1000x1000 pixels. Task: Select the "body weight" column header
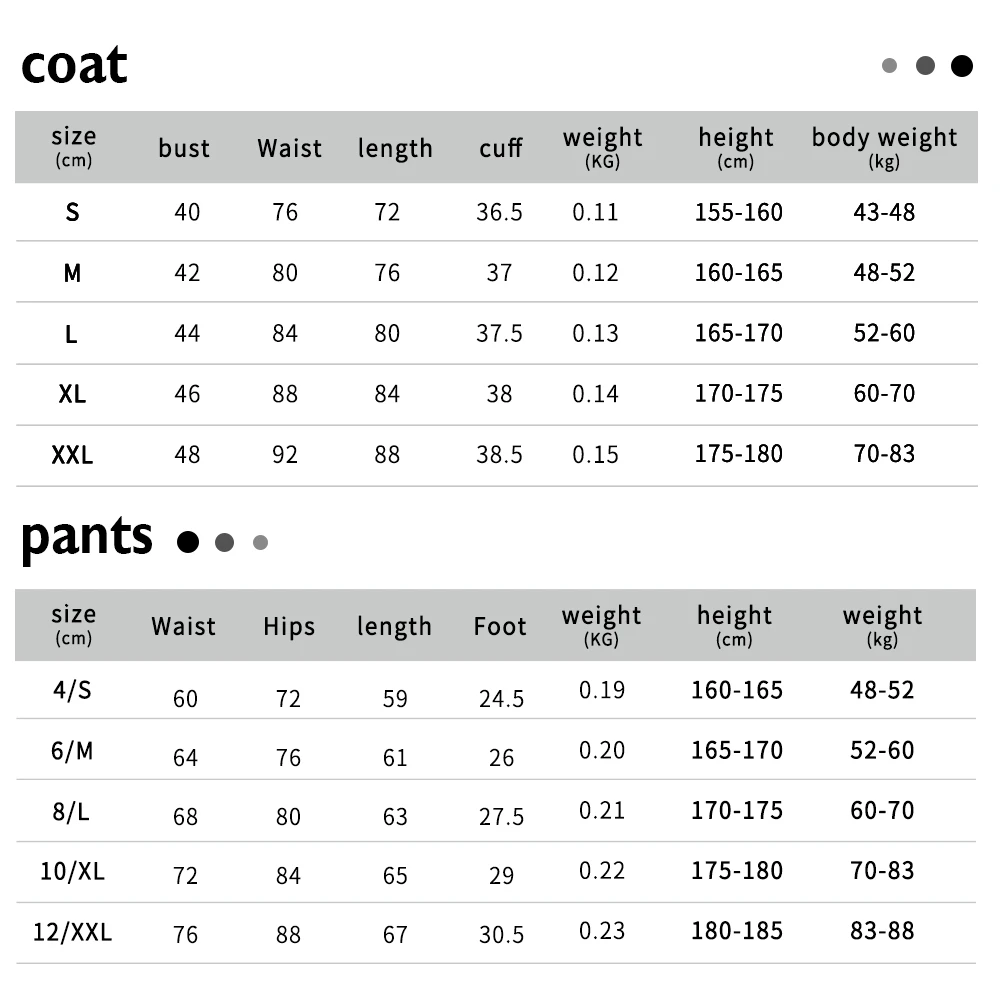[884, 145]
